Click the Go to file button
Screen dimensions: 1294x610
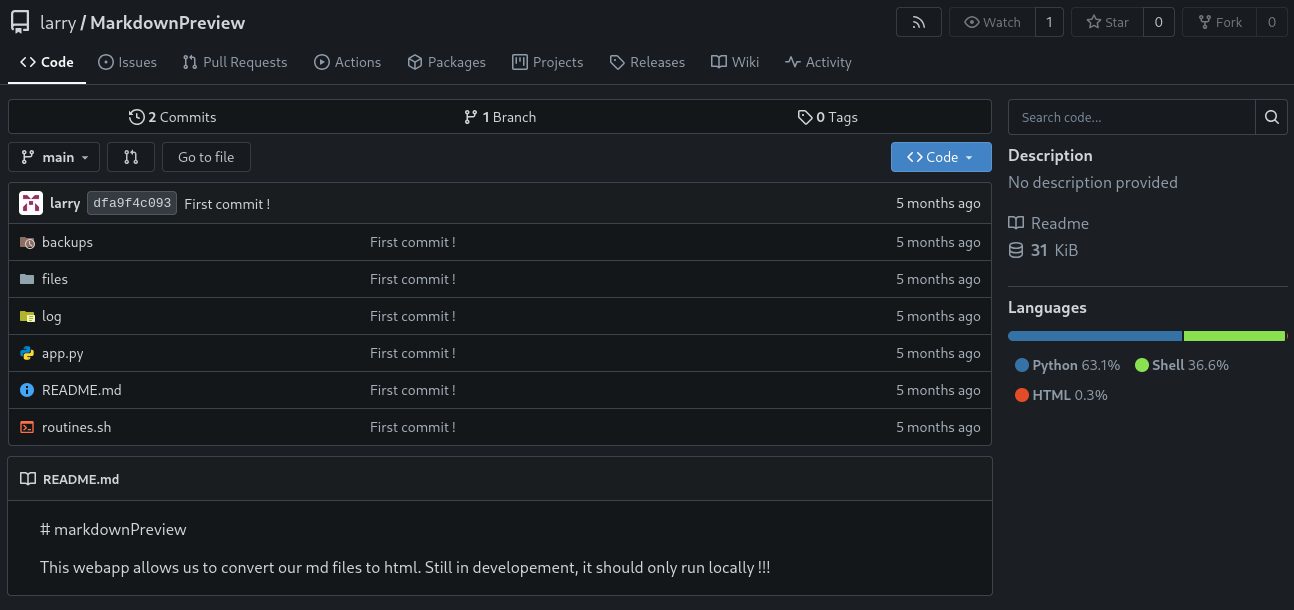(x=206, y=157)
